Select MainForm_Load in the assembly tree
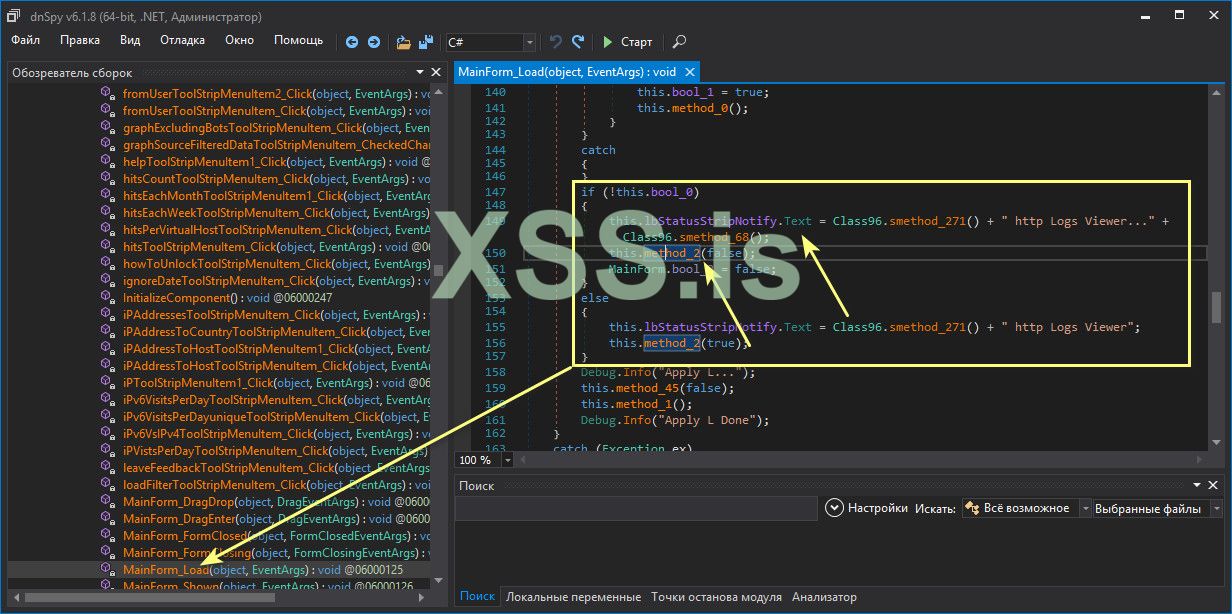The width and height of the screenshot is (1232, 614). point(166,570)
